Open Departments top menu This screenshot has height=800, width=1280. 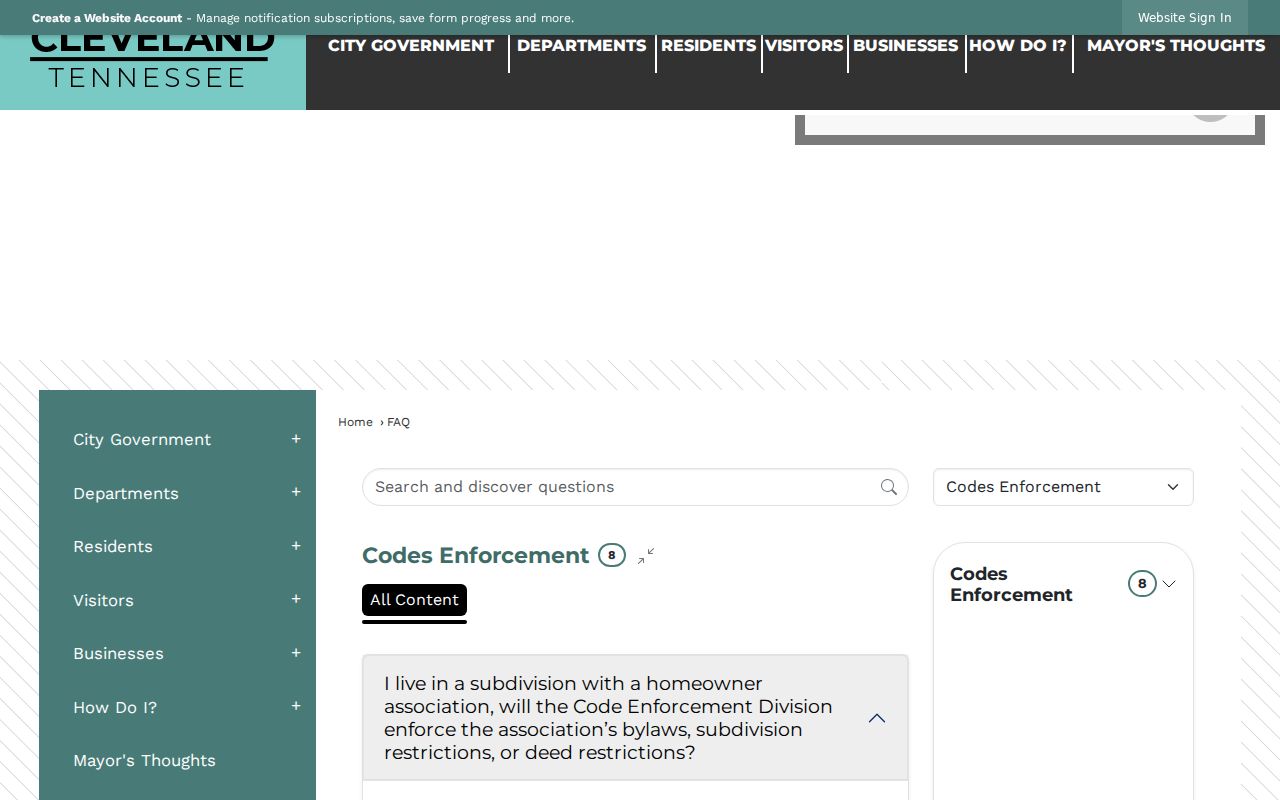[581, 45]
